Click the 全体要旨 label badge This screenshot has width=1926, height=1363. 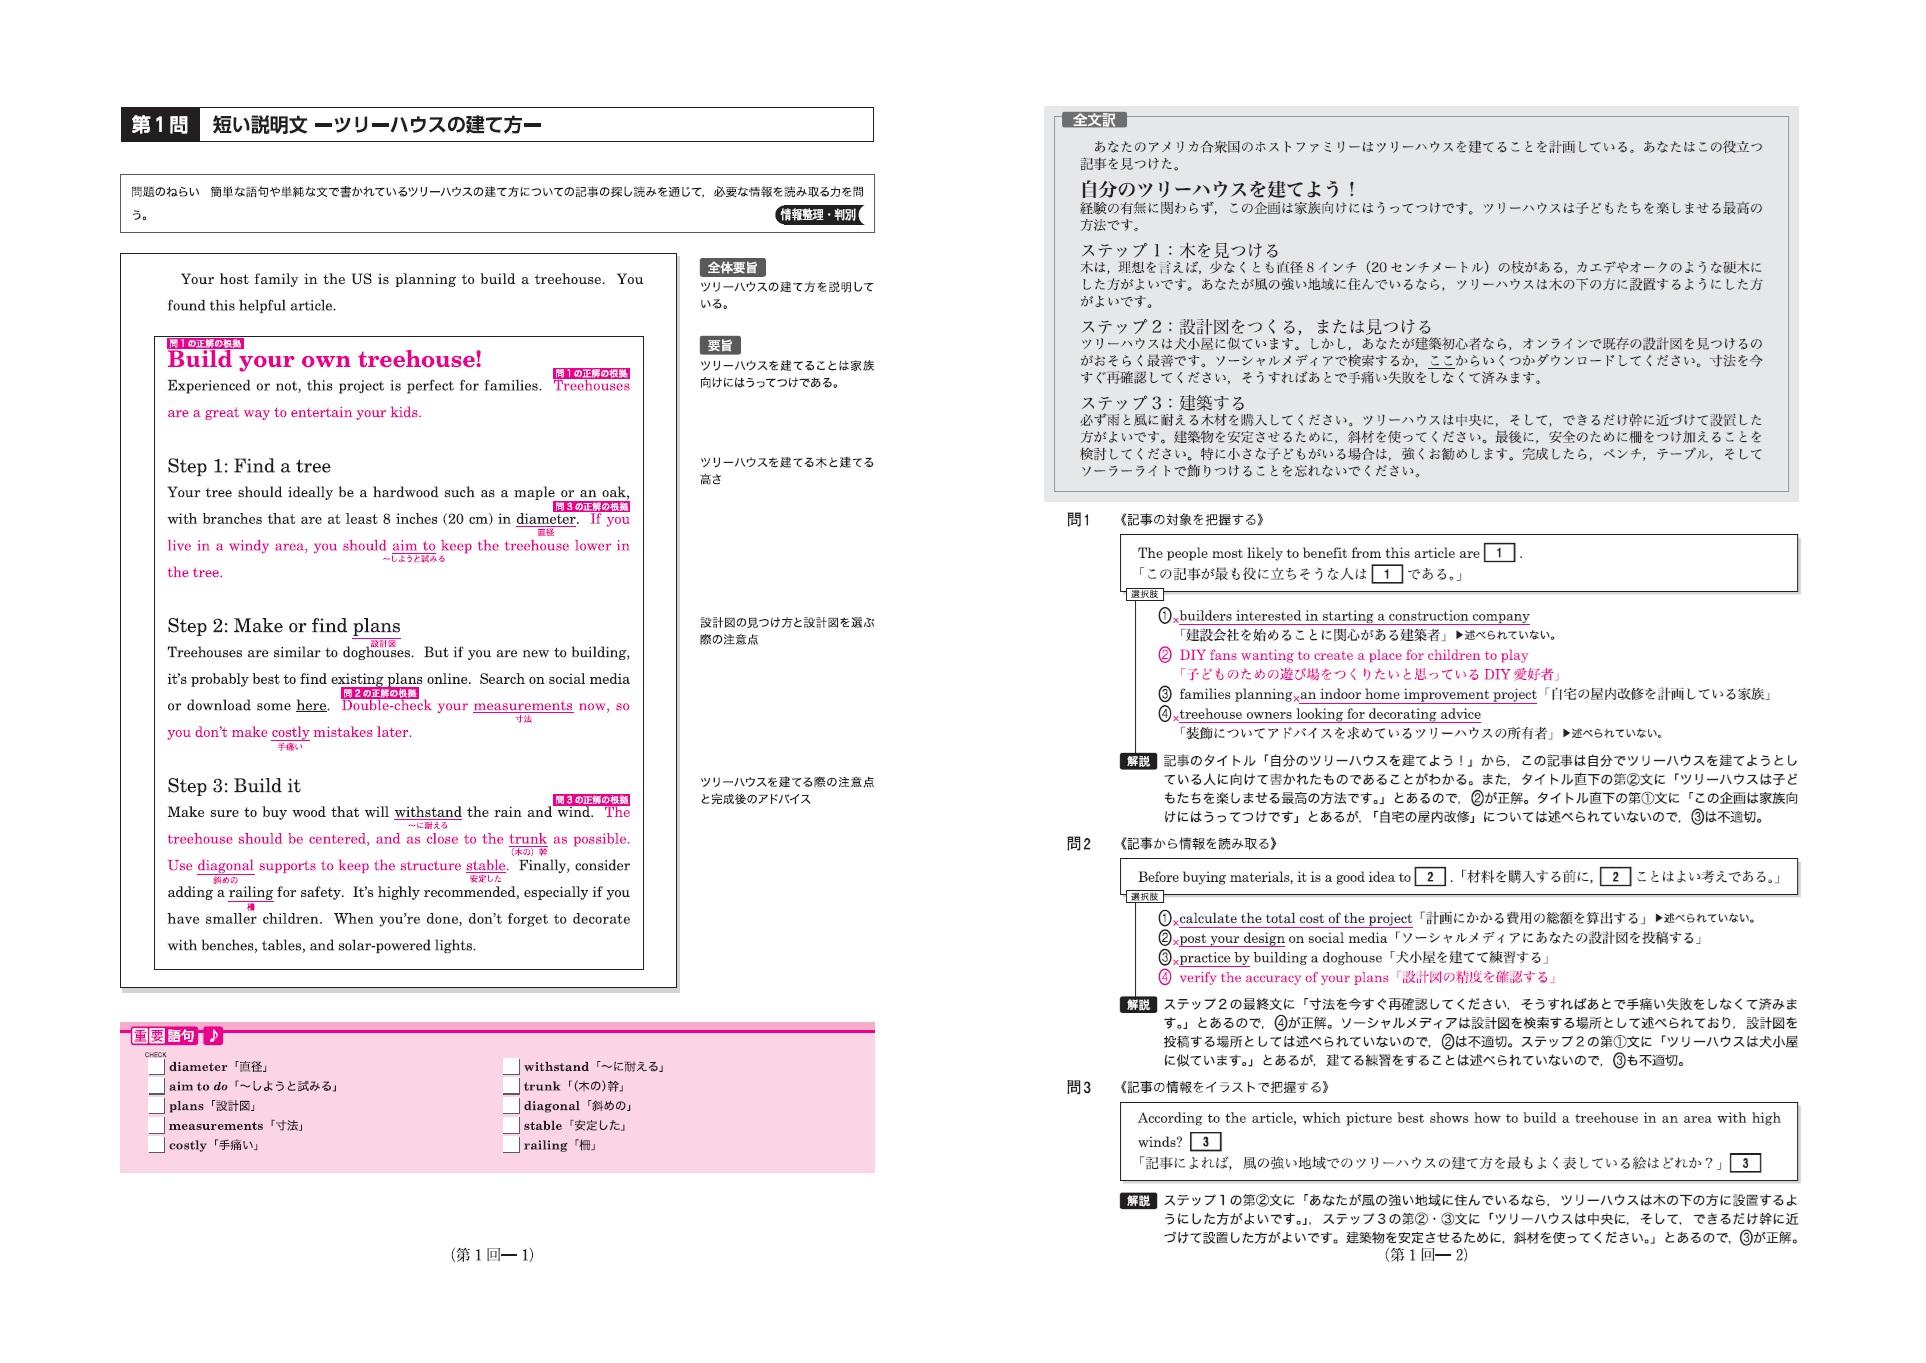click(x=732, y=268)
